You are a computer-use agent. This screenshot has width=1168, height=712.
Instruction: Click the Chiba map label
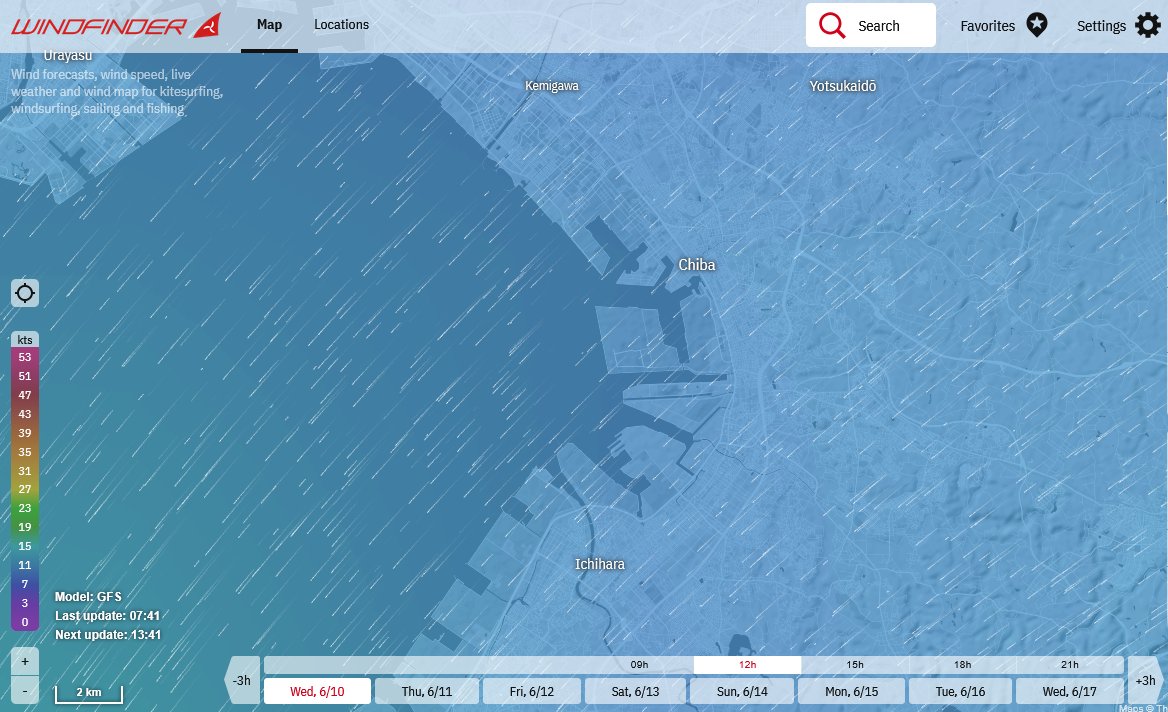click(x=696, y=265)
